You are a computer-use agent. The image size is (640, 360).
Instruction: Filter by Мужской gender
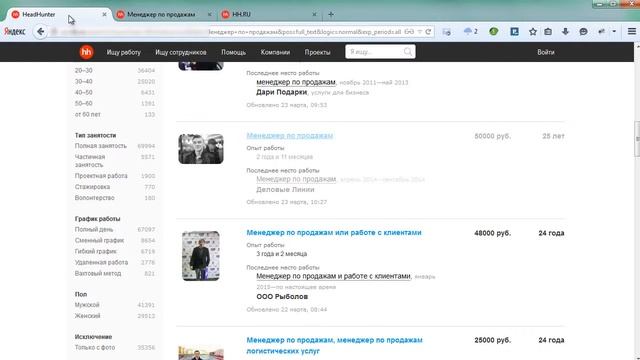point(87,305)
